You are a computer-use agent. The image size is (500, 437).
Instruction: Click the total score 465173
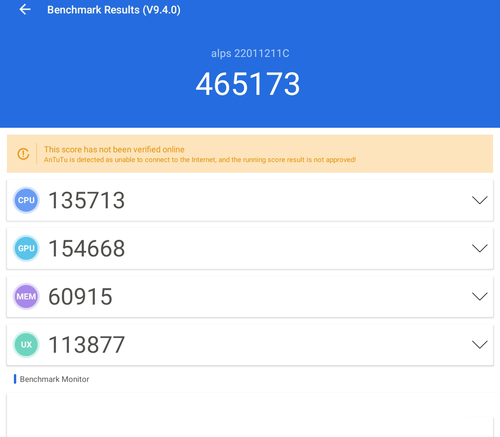click(248, 84)
